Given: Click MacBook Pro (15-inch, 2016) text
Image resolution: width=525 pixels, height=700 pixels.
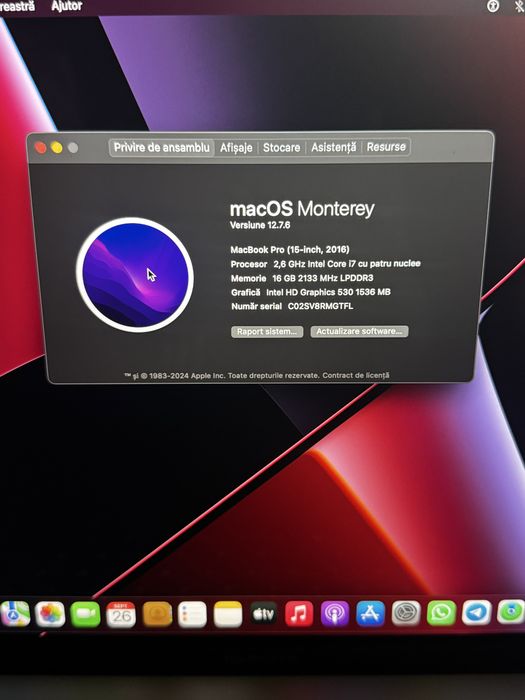Looking at the screenshot, I should pos(290,249).
